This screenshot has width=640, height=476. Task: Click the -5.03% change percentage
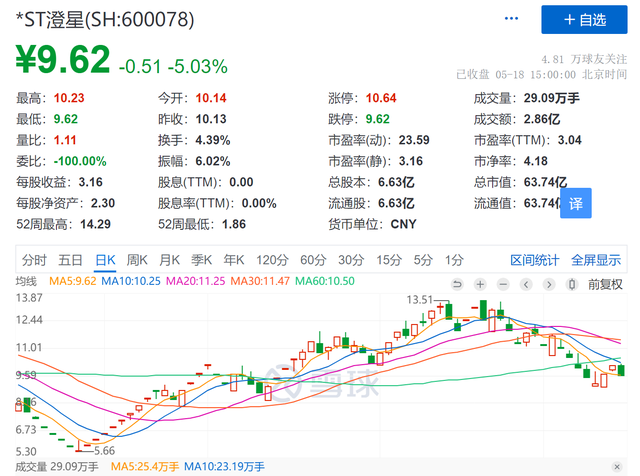click(x=198, y=67)
